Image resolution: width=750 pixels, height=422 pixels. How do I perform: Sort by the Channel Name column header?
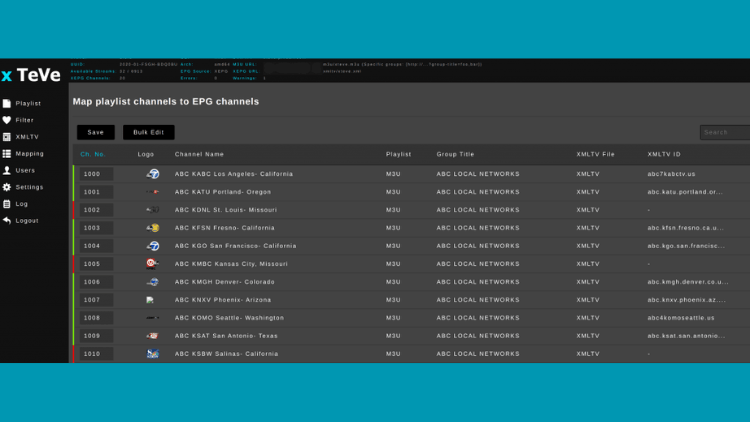pyautogui.click(x=199, y=155)
